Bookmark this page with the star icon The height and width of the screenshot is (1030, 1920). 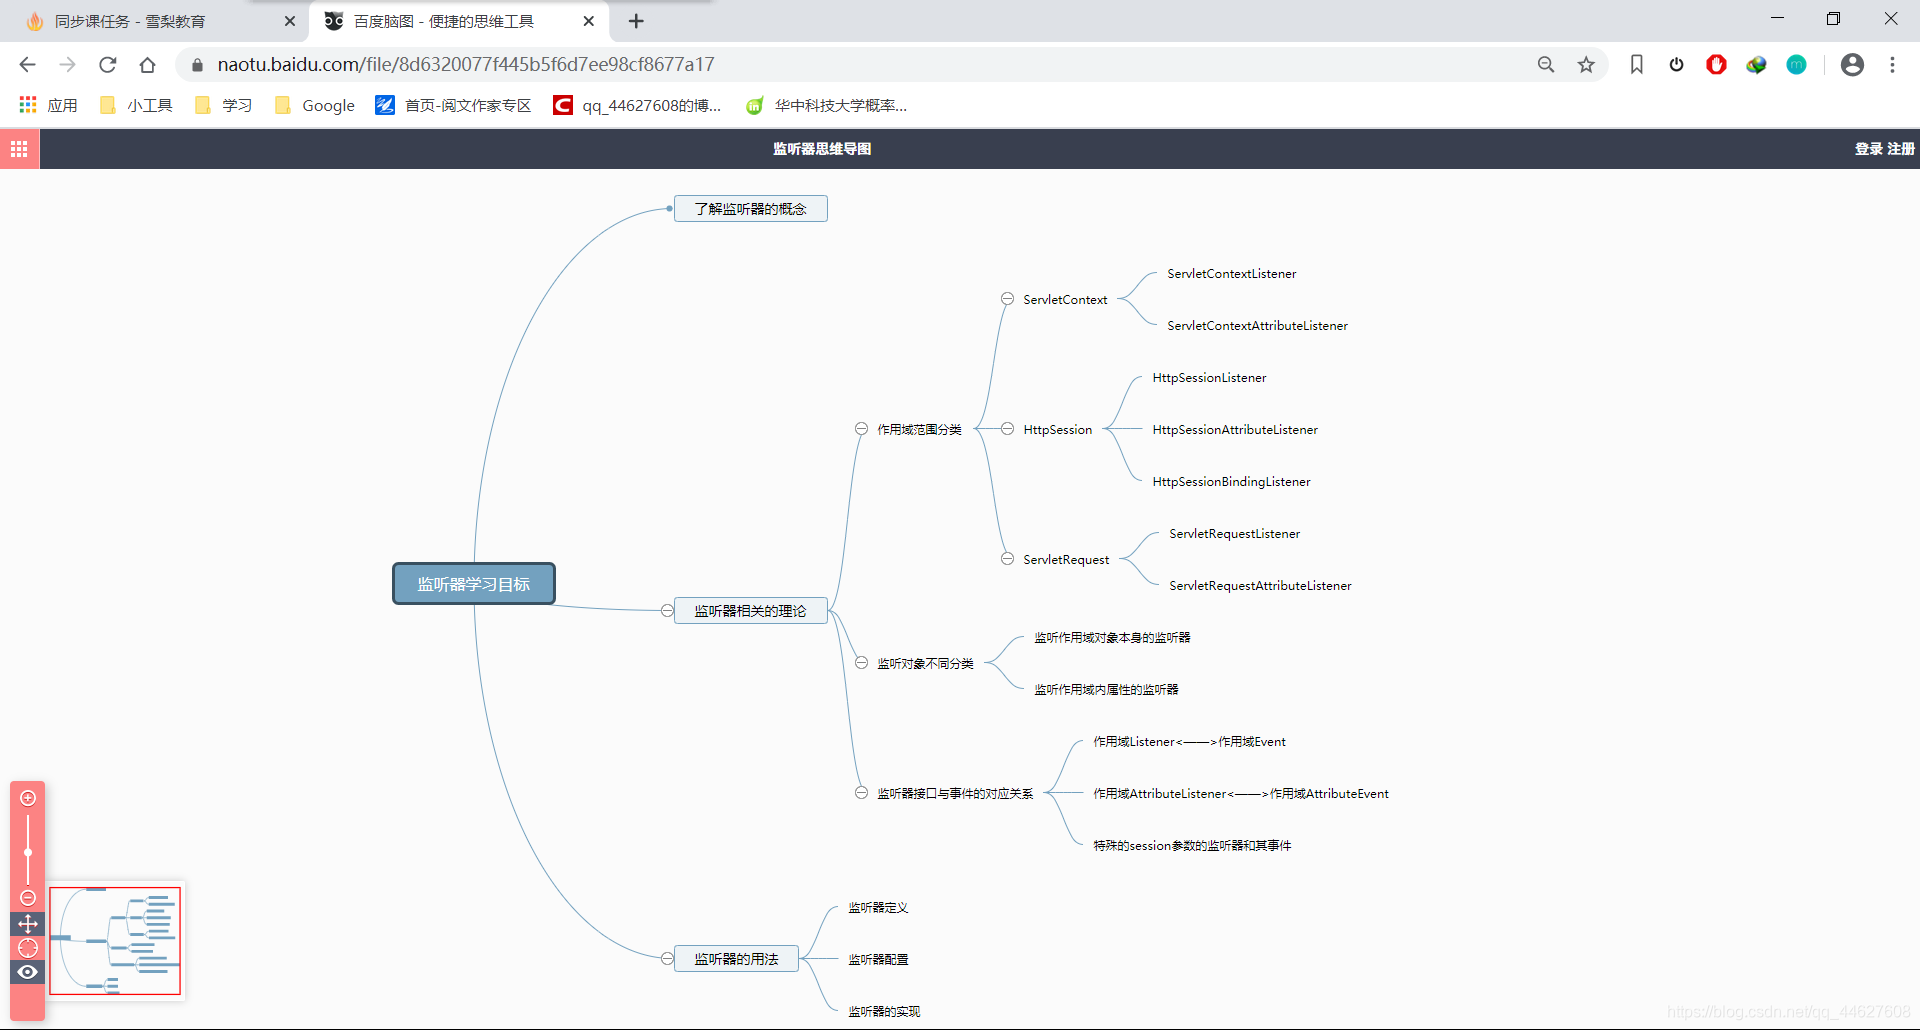click(1586, 65)
